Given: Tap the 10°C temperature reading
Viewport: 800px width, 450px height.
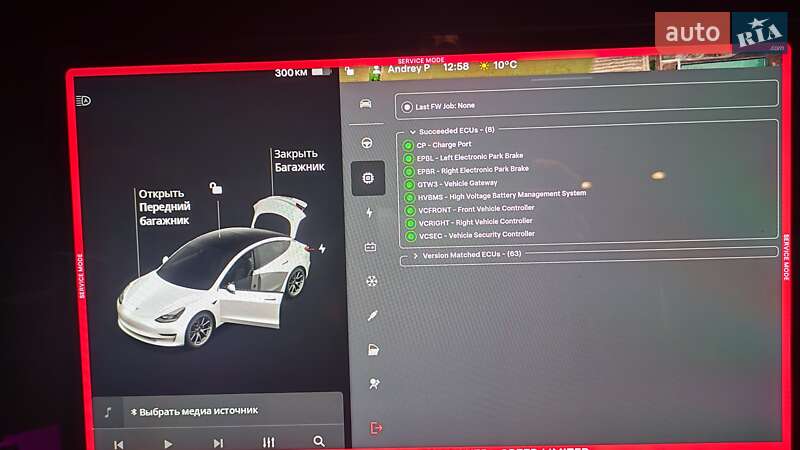Looking at the screenshot, I should click(x=505, y=65).
